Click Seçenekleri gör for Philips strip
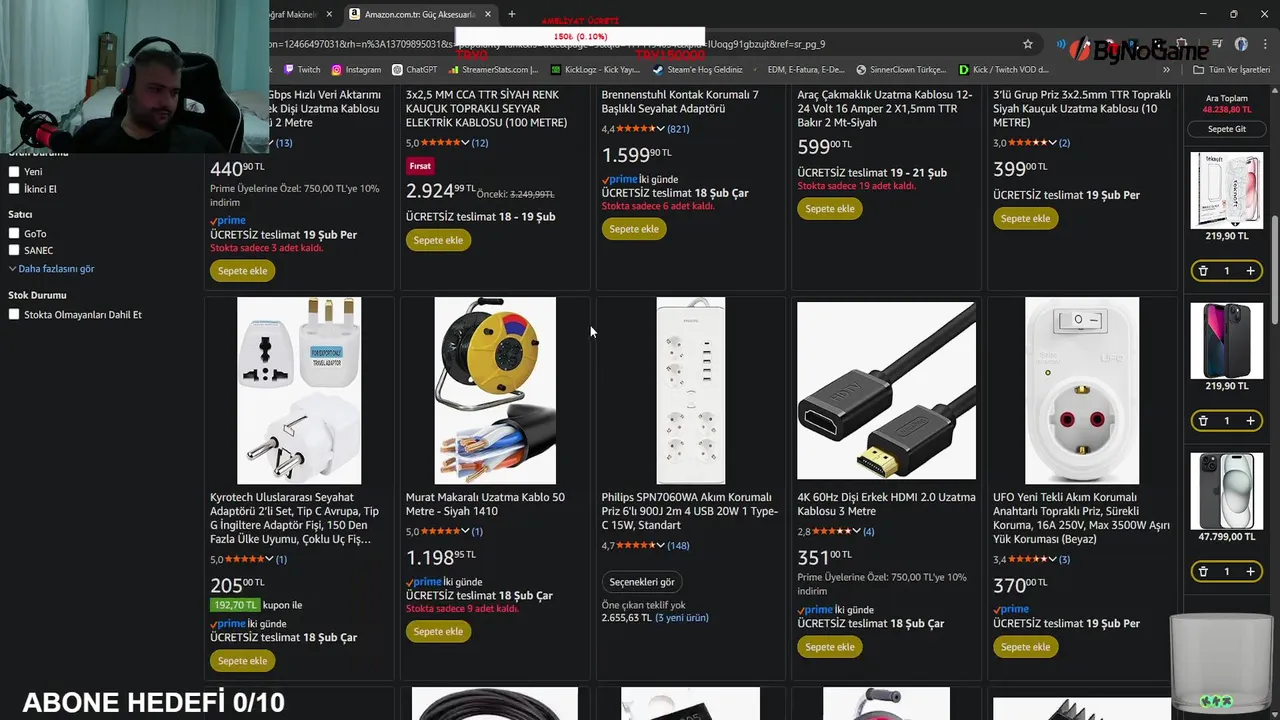The width and height of the screenshot is (1280, 720). (642, 582)
